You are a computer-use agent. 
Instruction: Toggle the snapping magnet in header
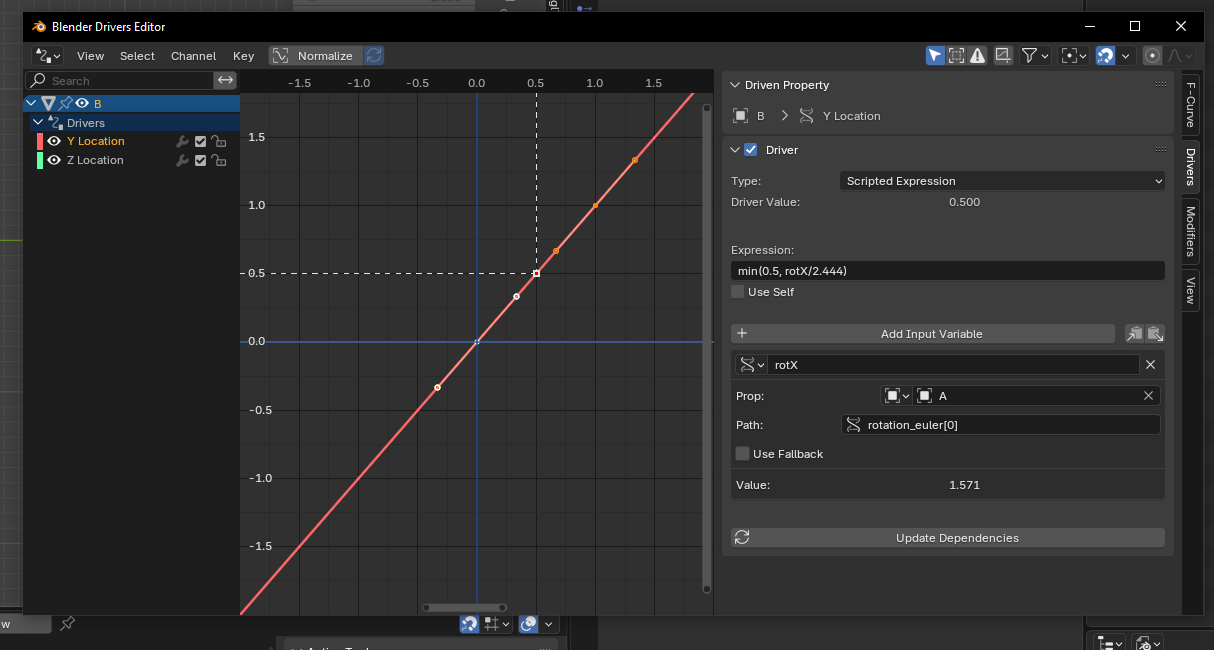(x=1105, y=56)
